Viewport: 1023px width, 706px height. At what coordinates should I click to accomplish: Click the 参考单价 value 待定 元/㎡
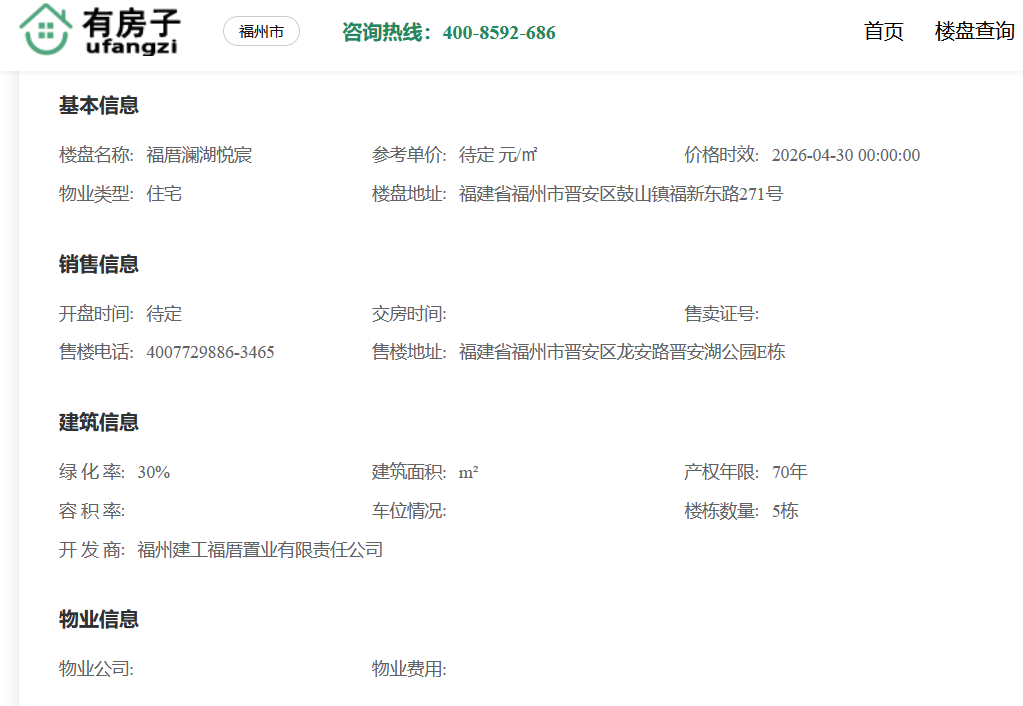[x=498, y=155]
